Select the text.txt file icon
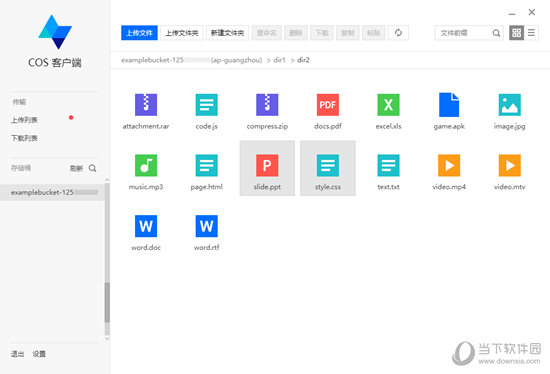550x374 pixels. pyautogui.click(x=388, y=165)
